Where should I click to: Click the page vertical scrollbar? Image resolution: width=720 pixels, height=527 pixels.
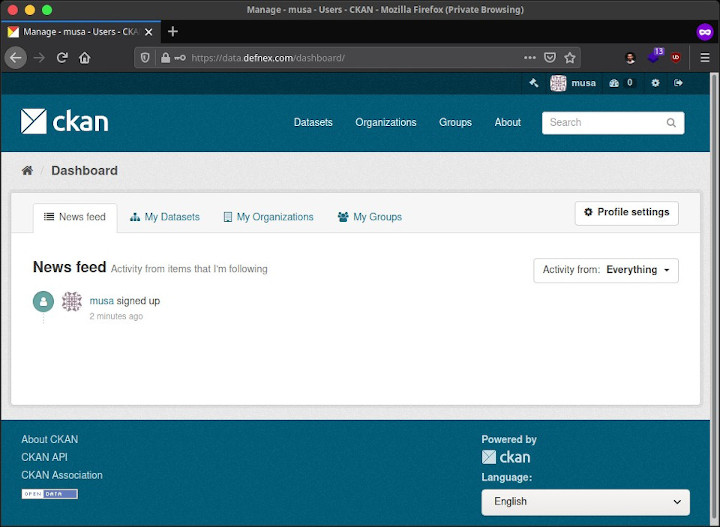(x=714, y=298)
